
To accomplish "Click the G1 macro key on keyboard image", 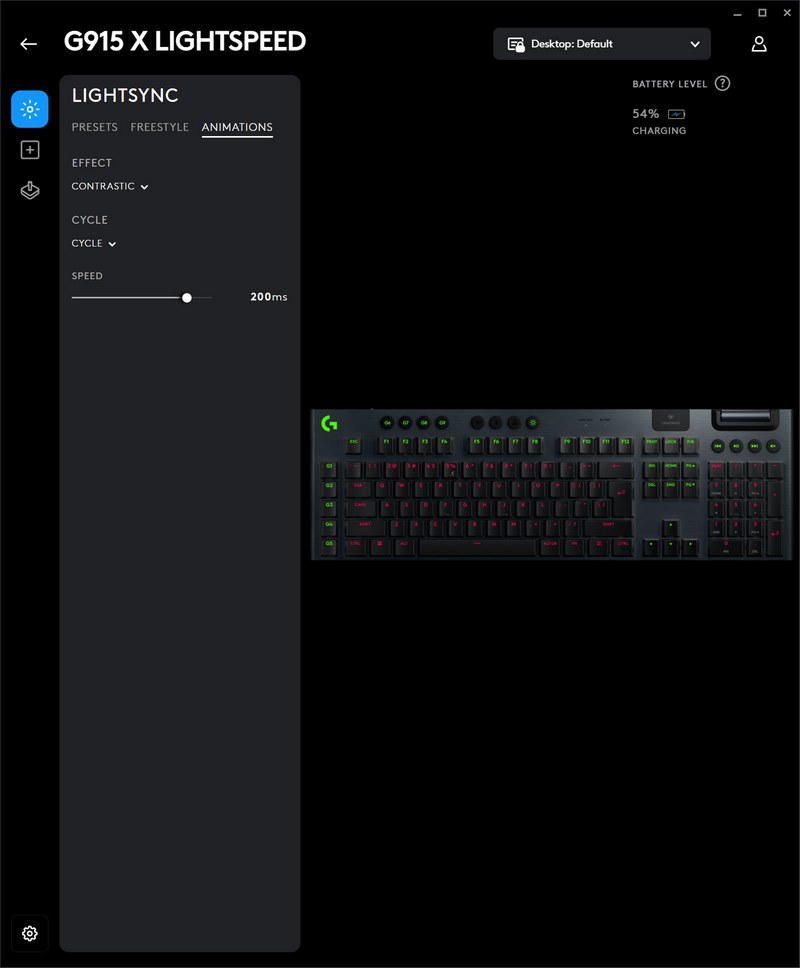I will 329,466.
